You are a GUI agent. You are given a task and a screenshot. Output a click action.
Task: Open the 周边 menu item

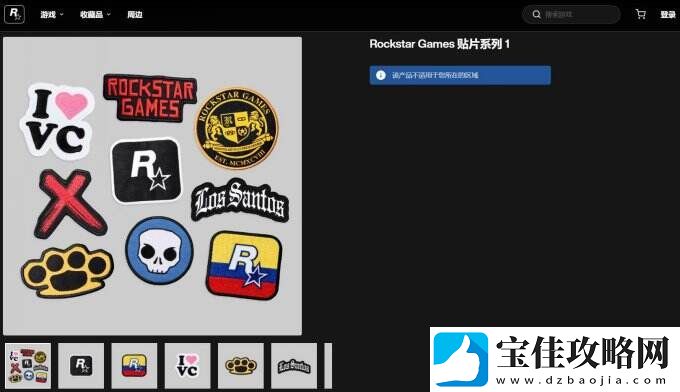pos(135,14)
